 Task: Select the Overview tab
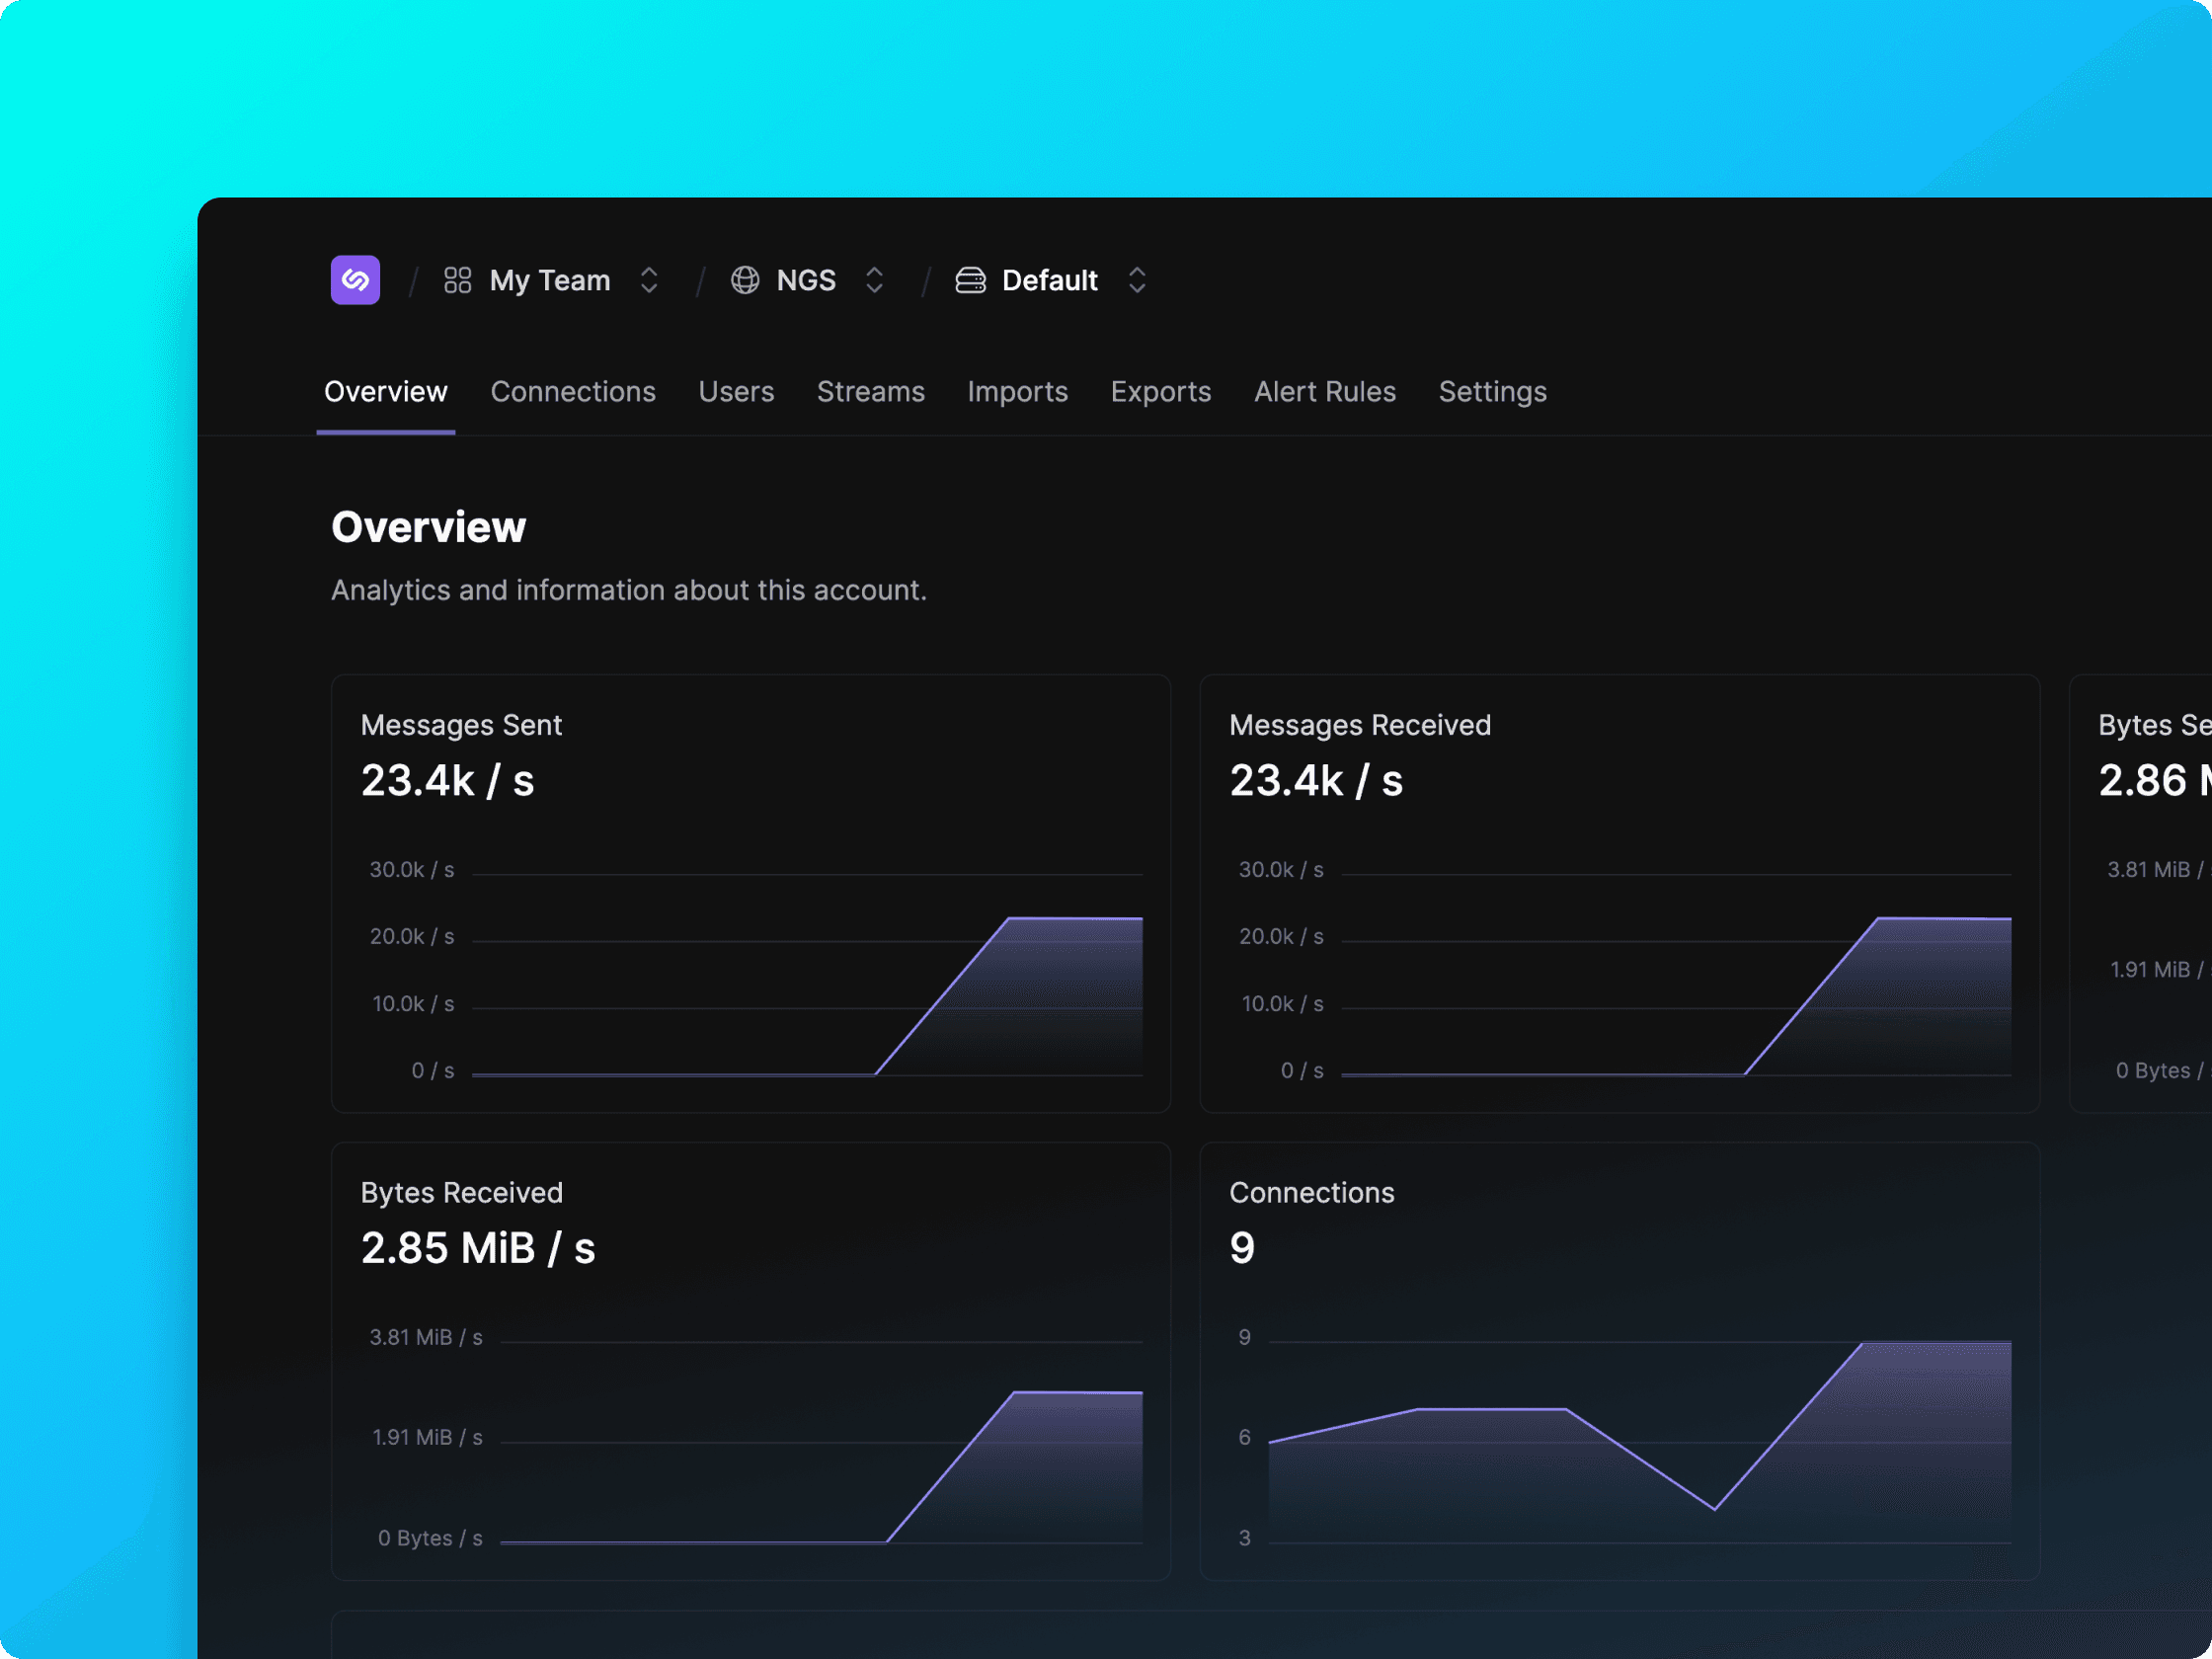tap(386, 391)
